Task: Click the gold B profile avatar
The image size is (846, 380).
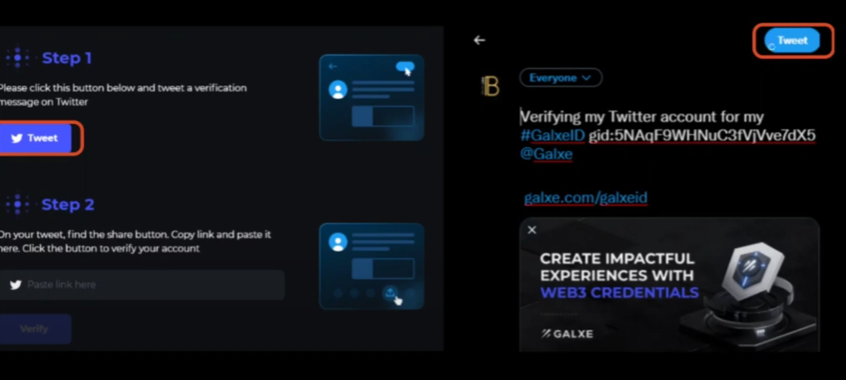Action: pos(490,86)
